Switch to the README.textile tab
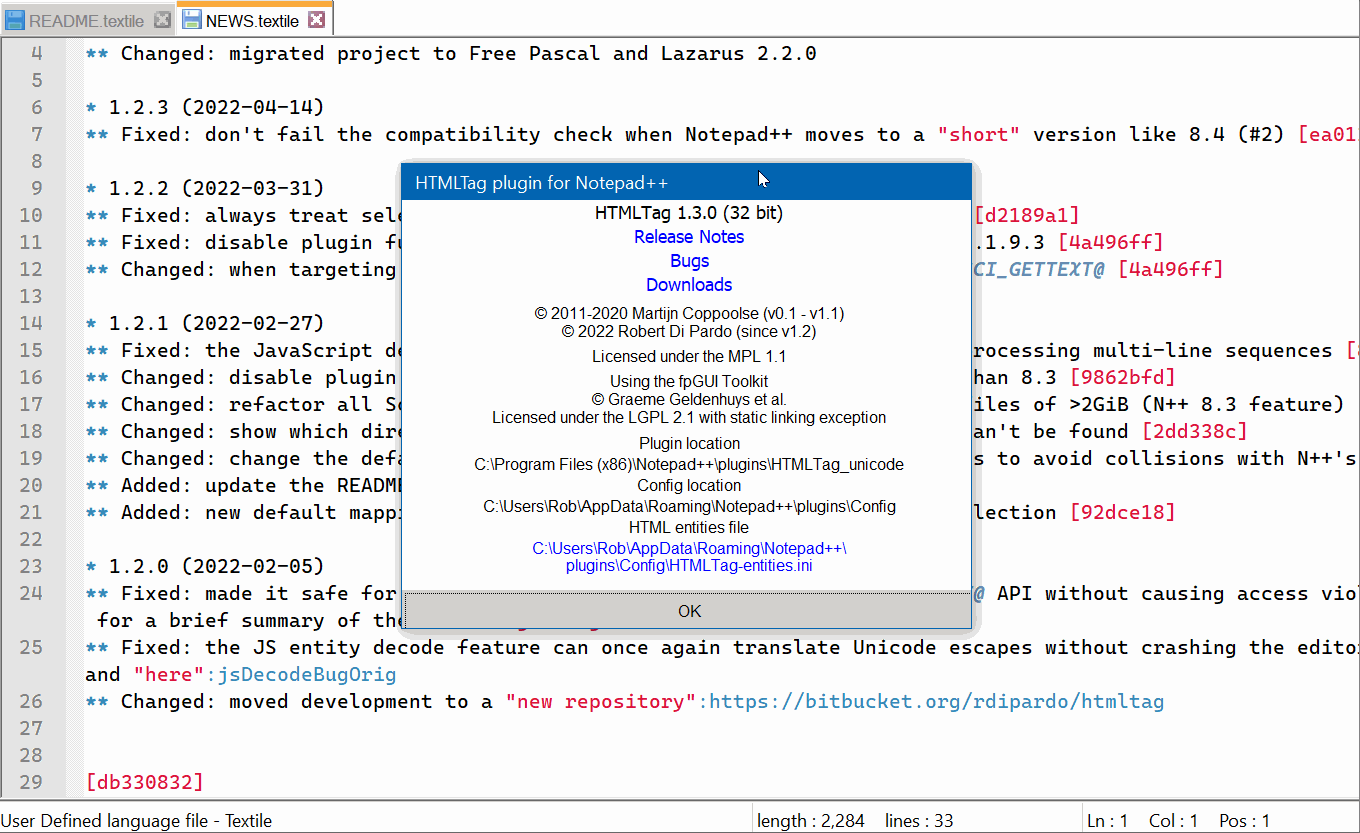Screen dimensions: 1360x833 tap(87, 20)
